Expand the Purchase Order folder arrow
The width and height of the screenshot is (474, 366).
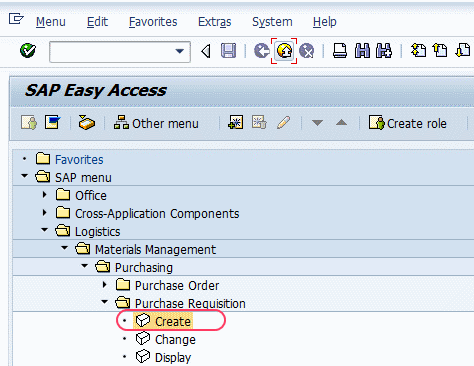[x=105, y=285]
